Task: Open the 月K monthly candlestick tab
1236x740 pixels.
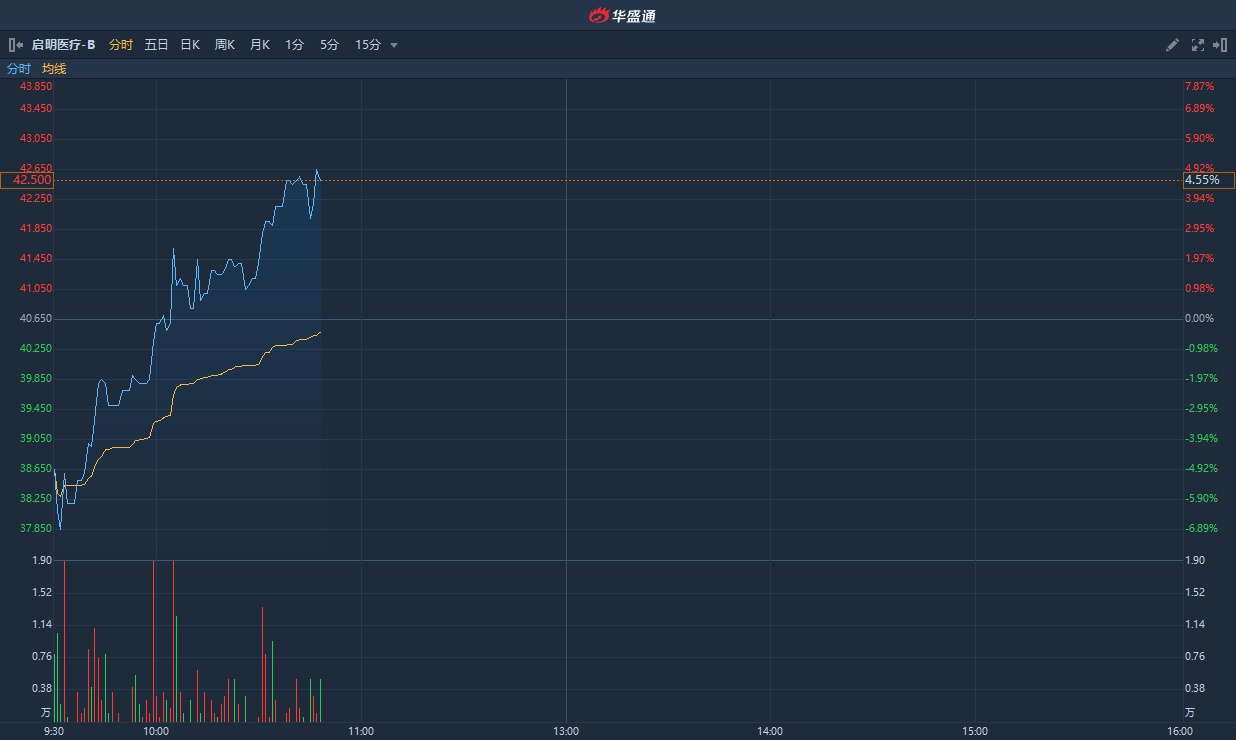Action: pyautogui.click(x=260, y=45)
